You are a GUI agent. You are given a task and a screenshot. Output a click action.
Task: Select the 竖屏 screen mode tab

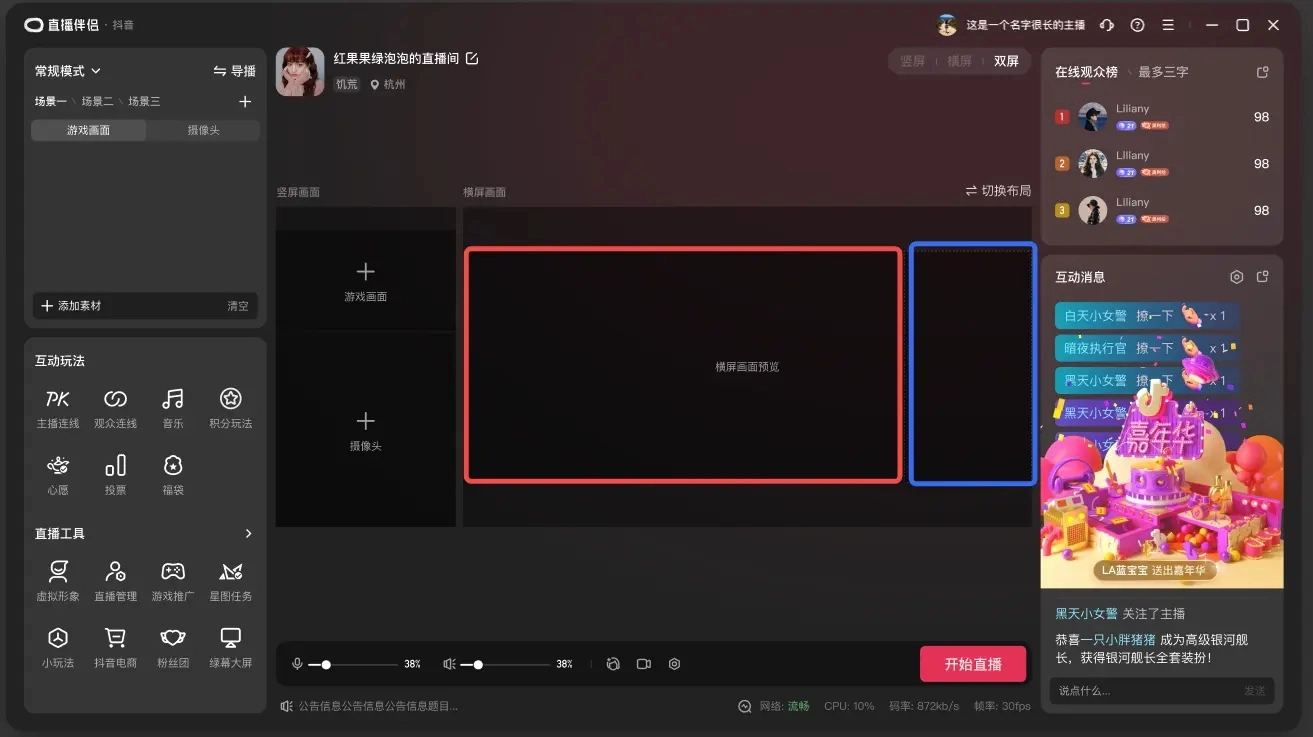pos(912,61)
